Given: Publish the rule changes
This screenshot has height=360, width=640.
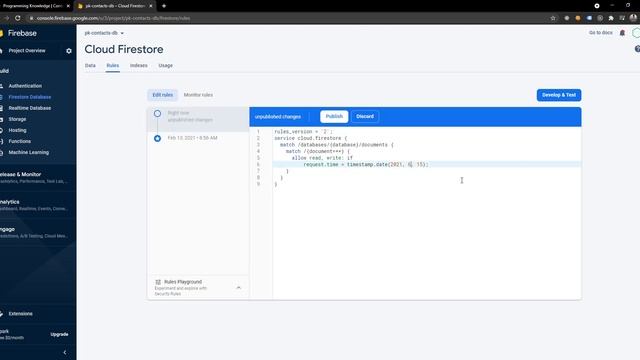Looking at the screenshot, I should [334, 116].
